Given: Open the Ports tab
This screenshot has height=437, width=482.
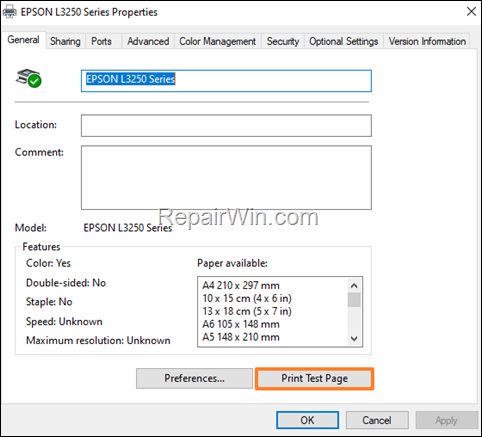Looking at the screenshot, I should 101,41.
